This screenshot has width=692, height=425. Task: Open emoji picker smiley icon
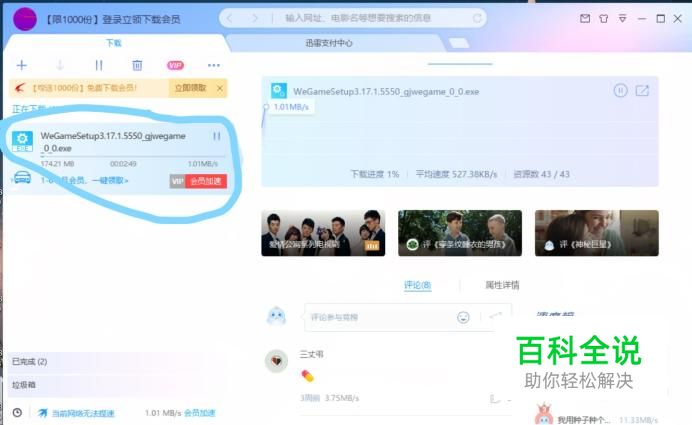[463, 317]
